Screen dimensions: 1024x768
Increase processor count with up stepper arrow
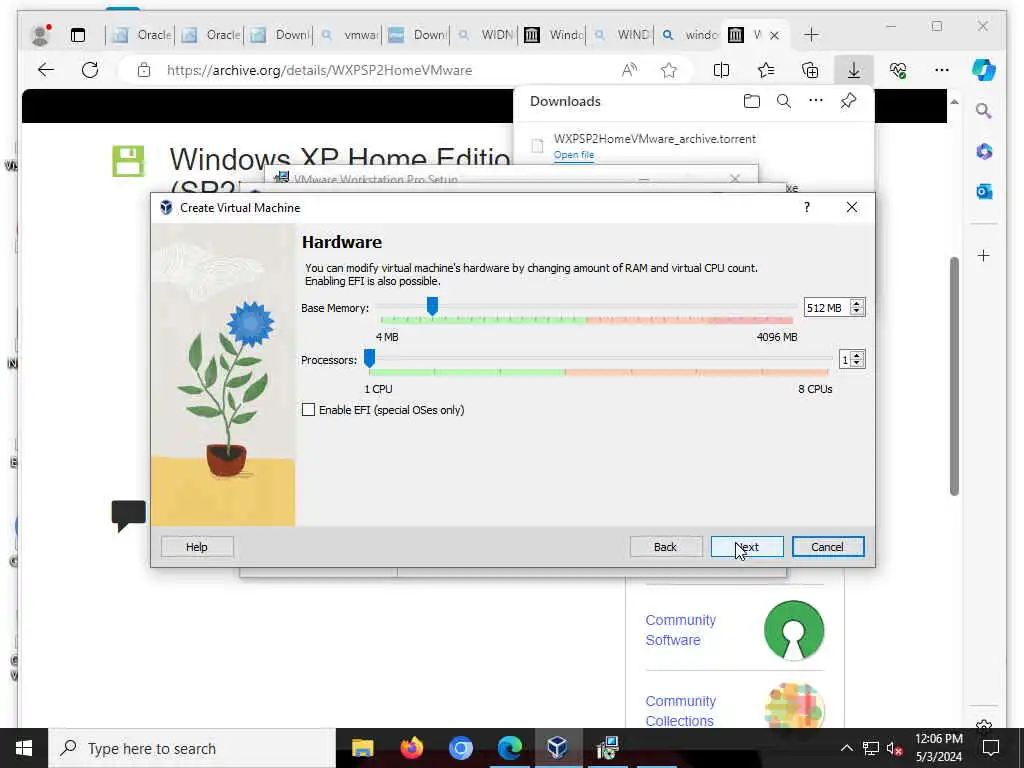click(857, 355)
